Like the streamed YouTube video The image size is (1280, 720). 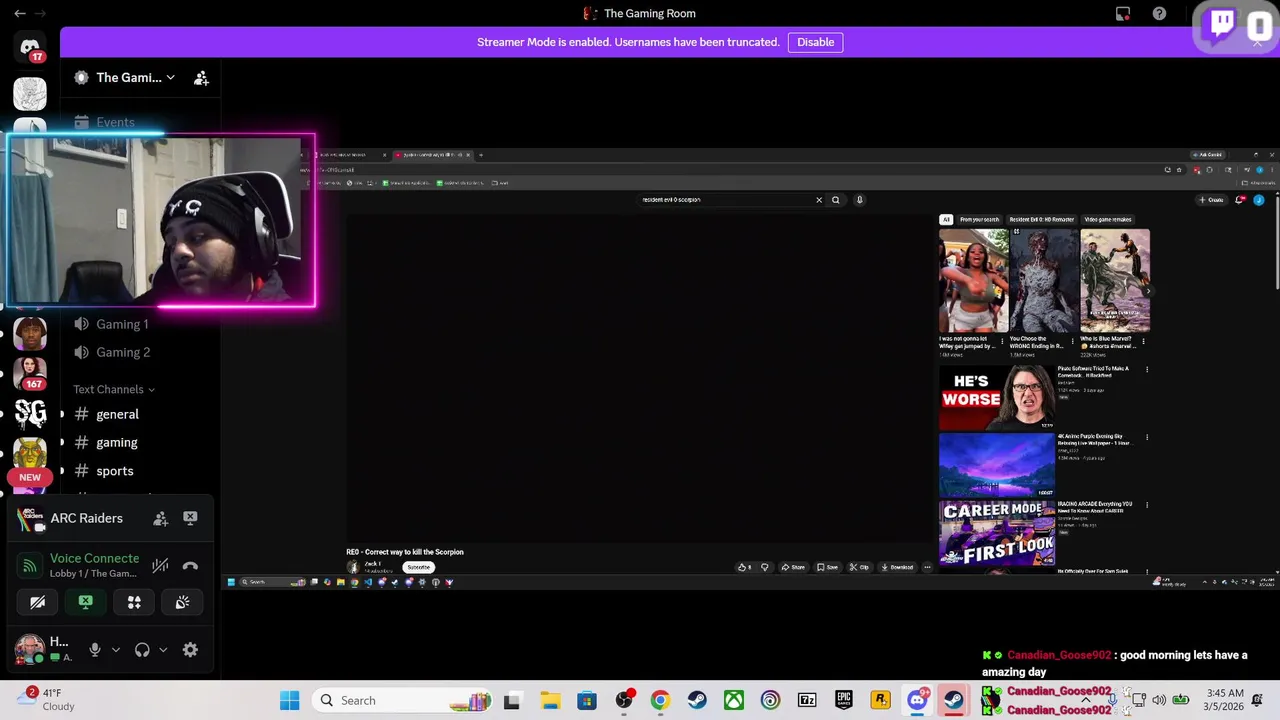pos(745,567)
